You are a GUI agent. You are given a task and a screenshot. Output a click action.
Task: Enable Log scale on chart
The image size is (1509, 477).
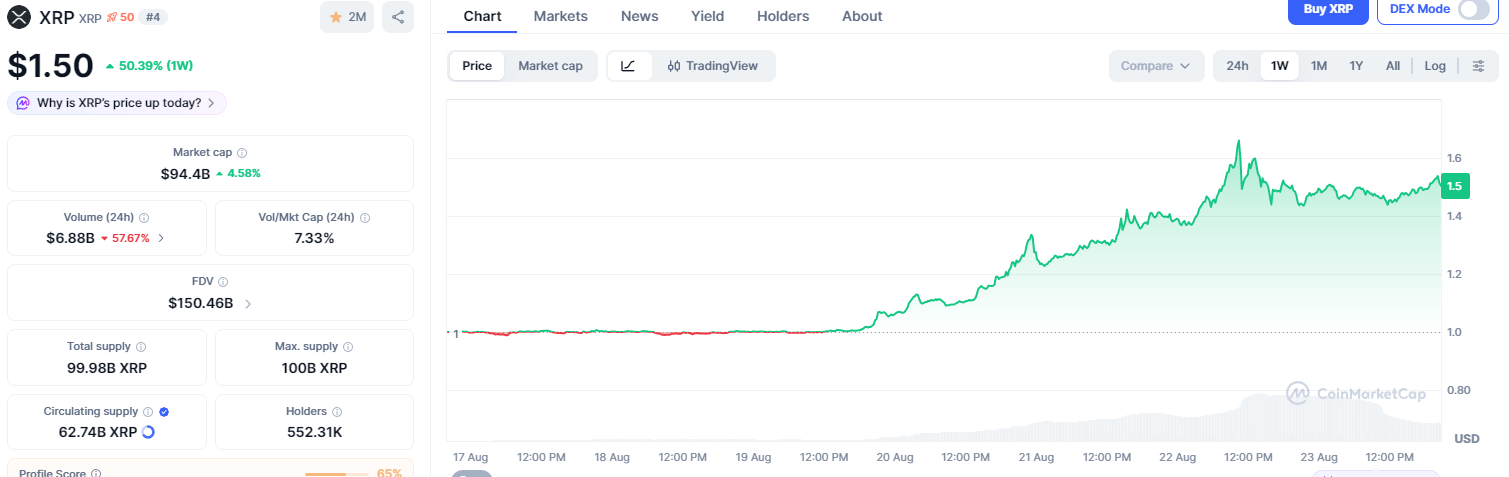(x=1435, y=66)
